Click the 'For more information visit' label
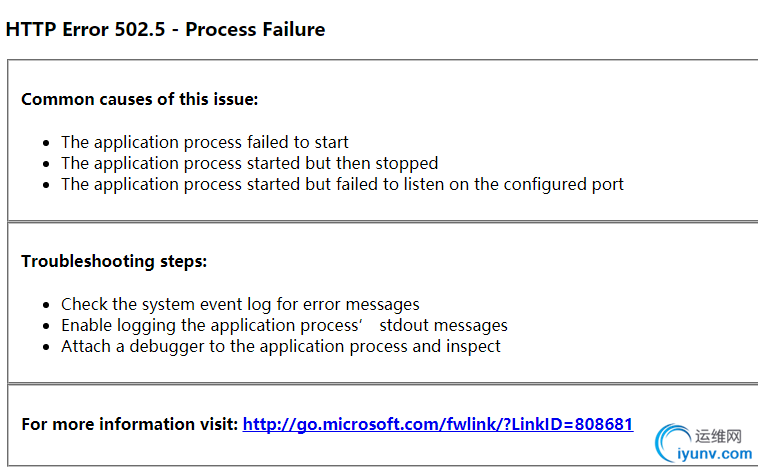The image size is (758, 470). click(130, 424)
